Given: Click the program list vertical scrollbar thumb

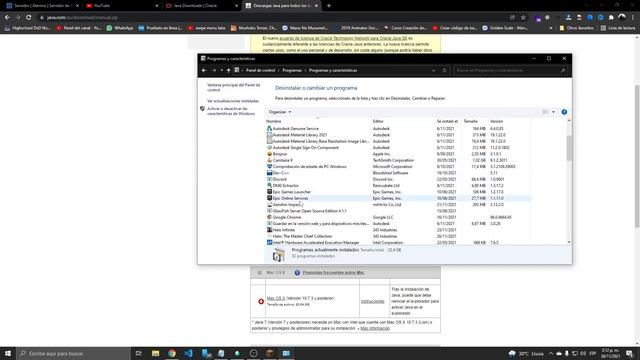Looking at the screenshot, I should point(569,148).
